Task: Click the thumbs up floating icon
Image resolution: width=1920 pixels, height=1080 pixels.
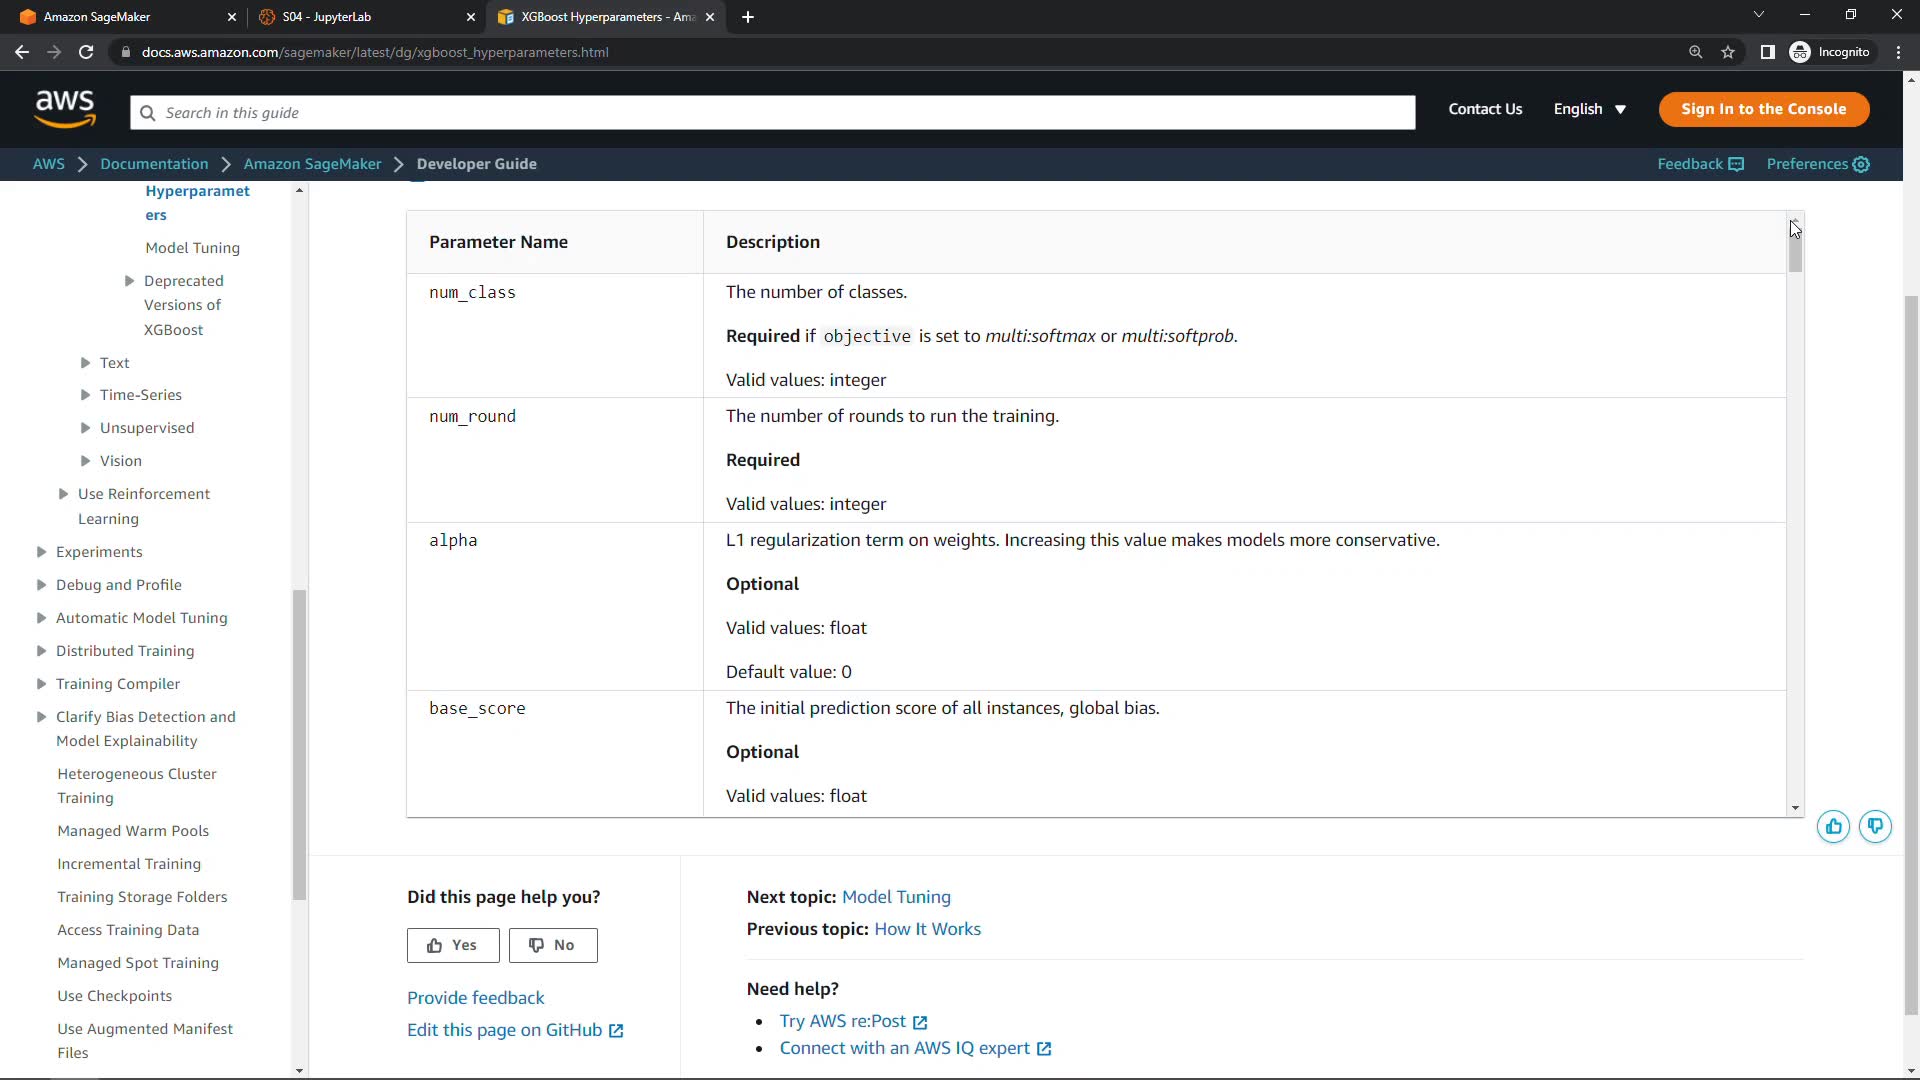Action: coord(1833,827)
